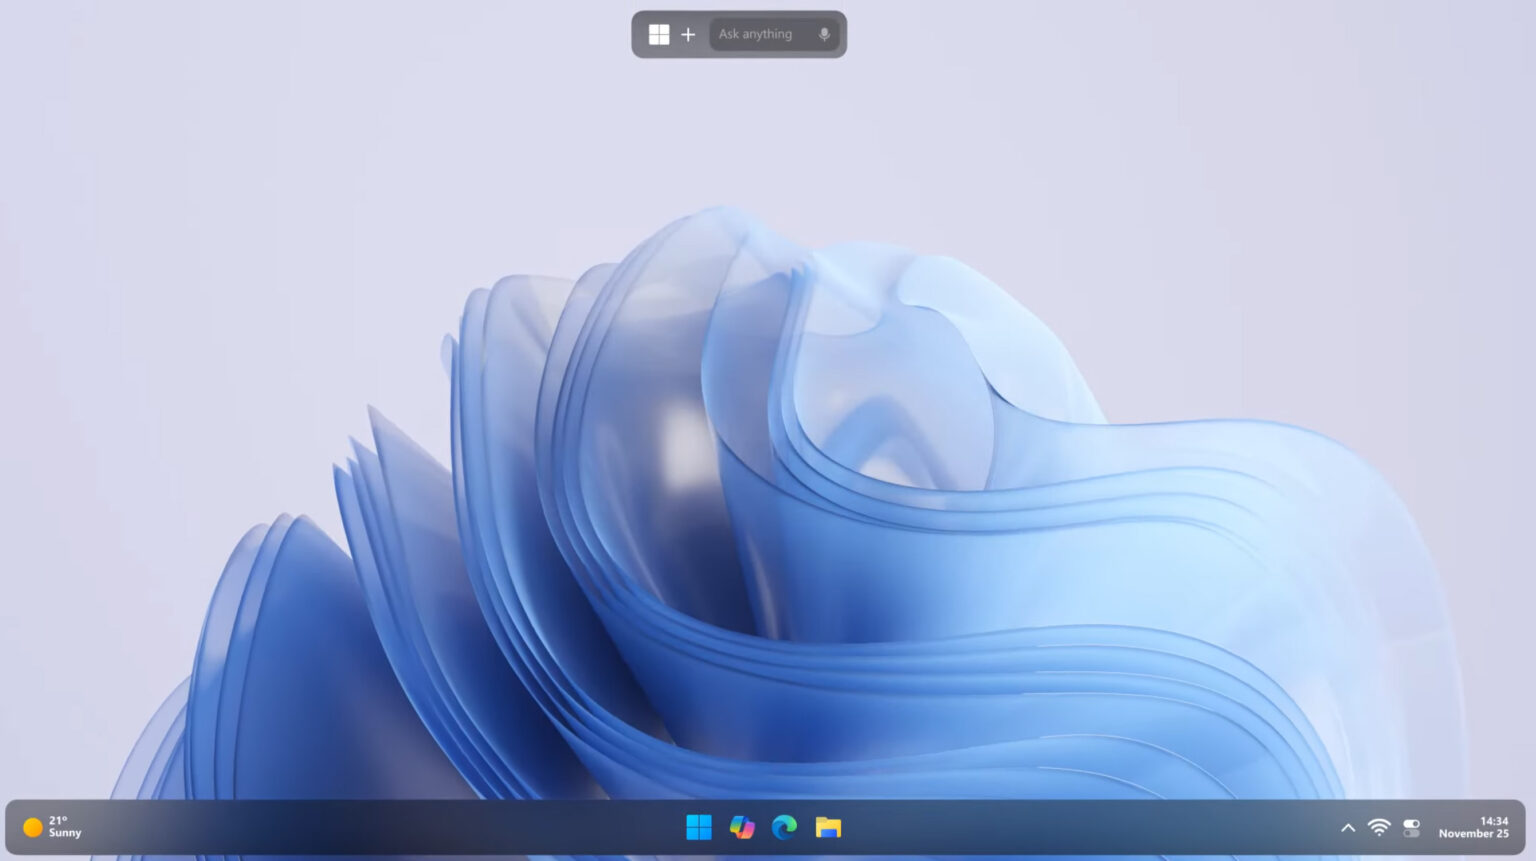Start a new session with the plus button

tap(688, 34)
